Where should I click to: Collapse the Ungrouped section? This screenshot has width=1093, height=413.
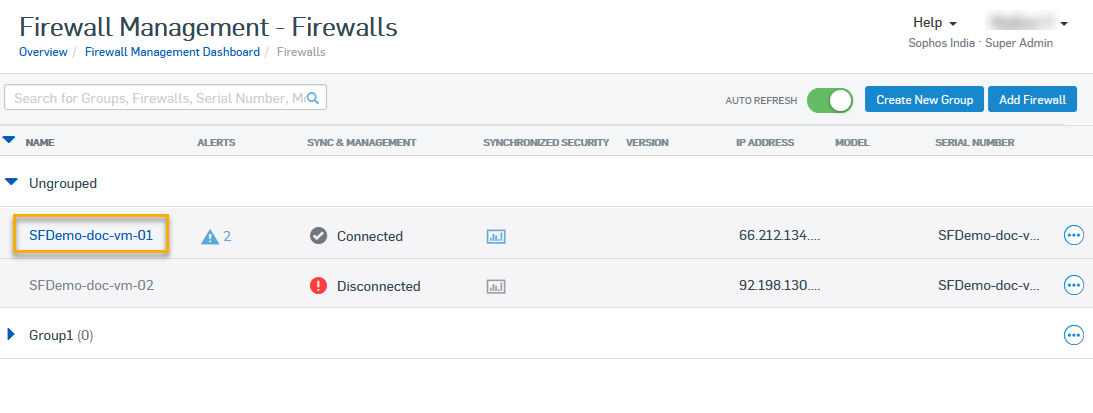pos(12,183)
